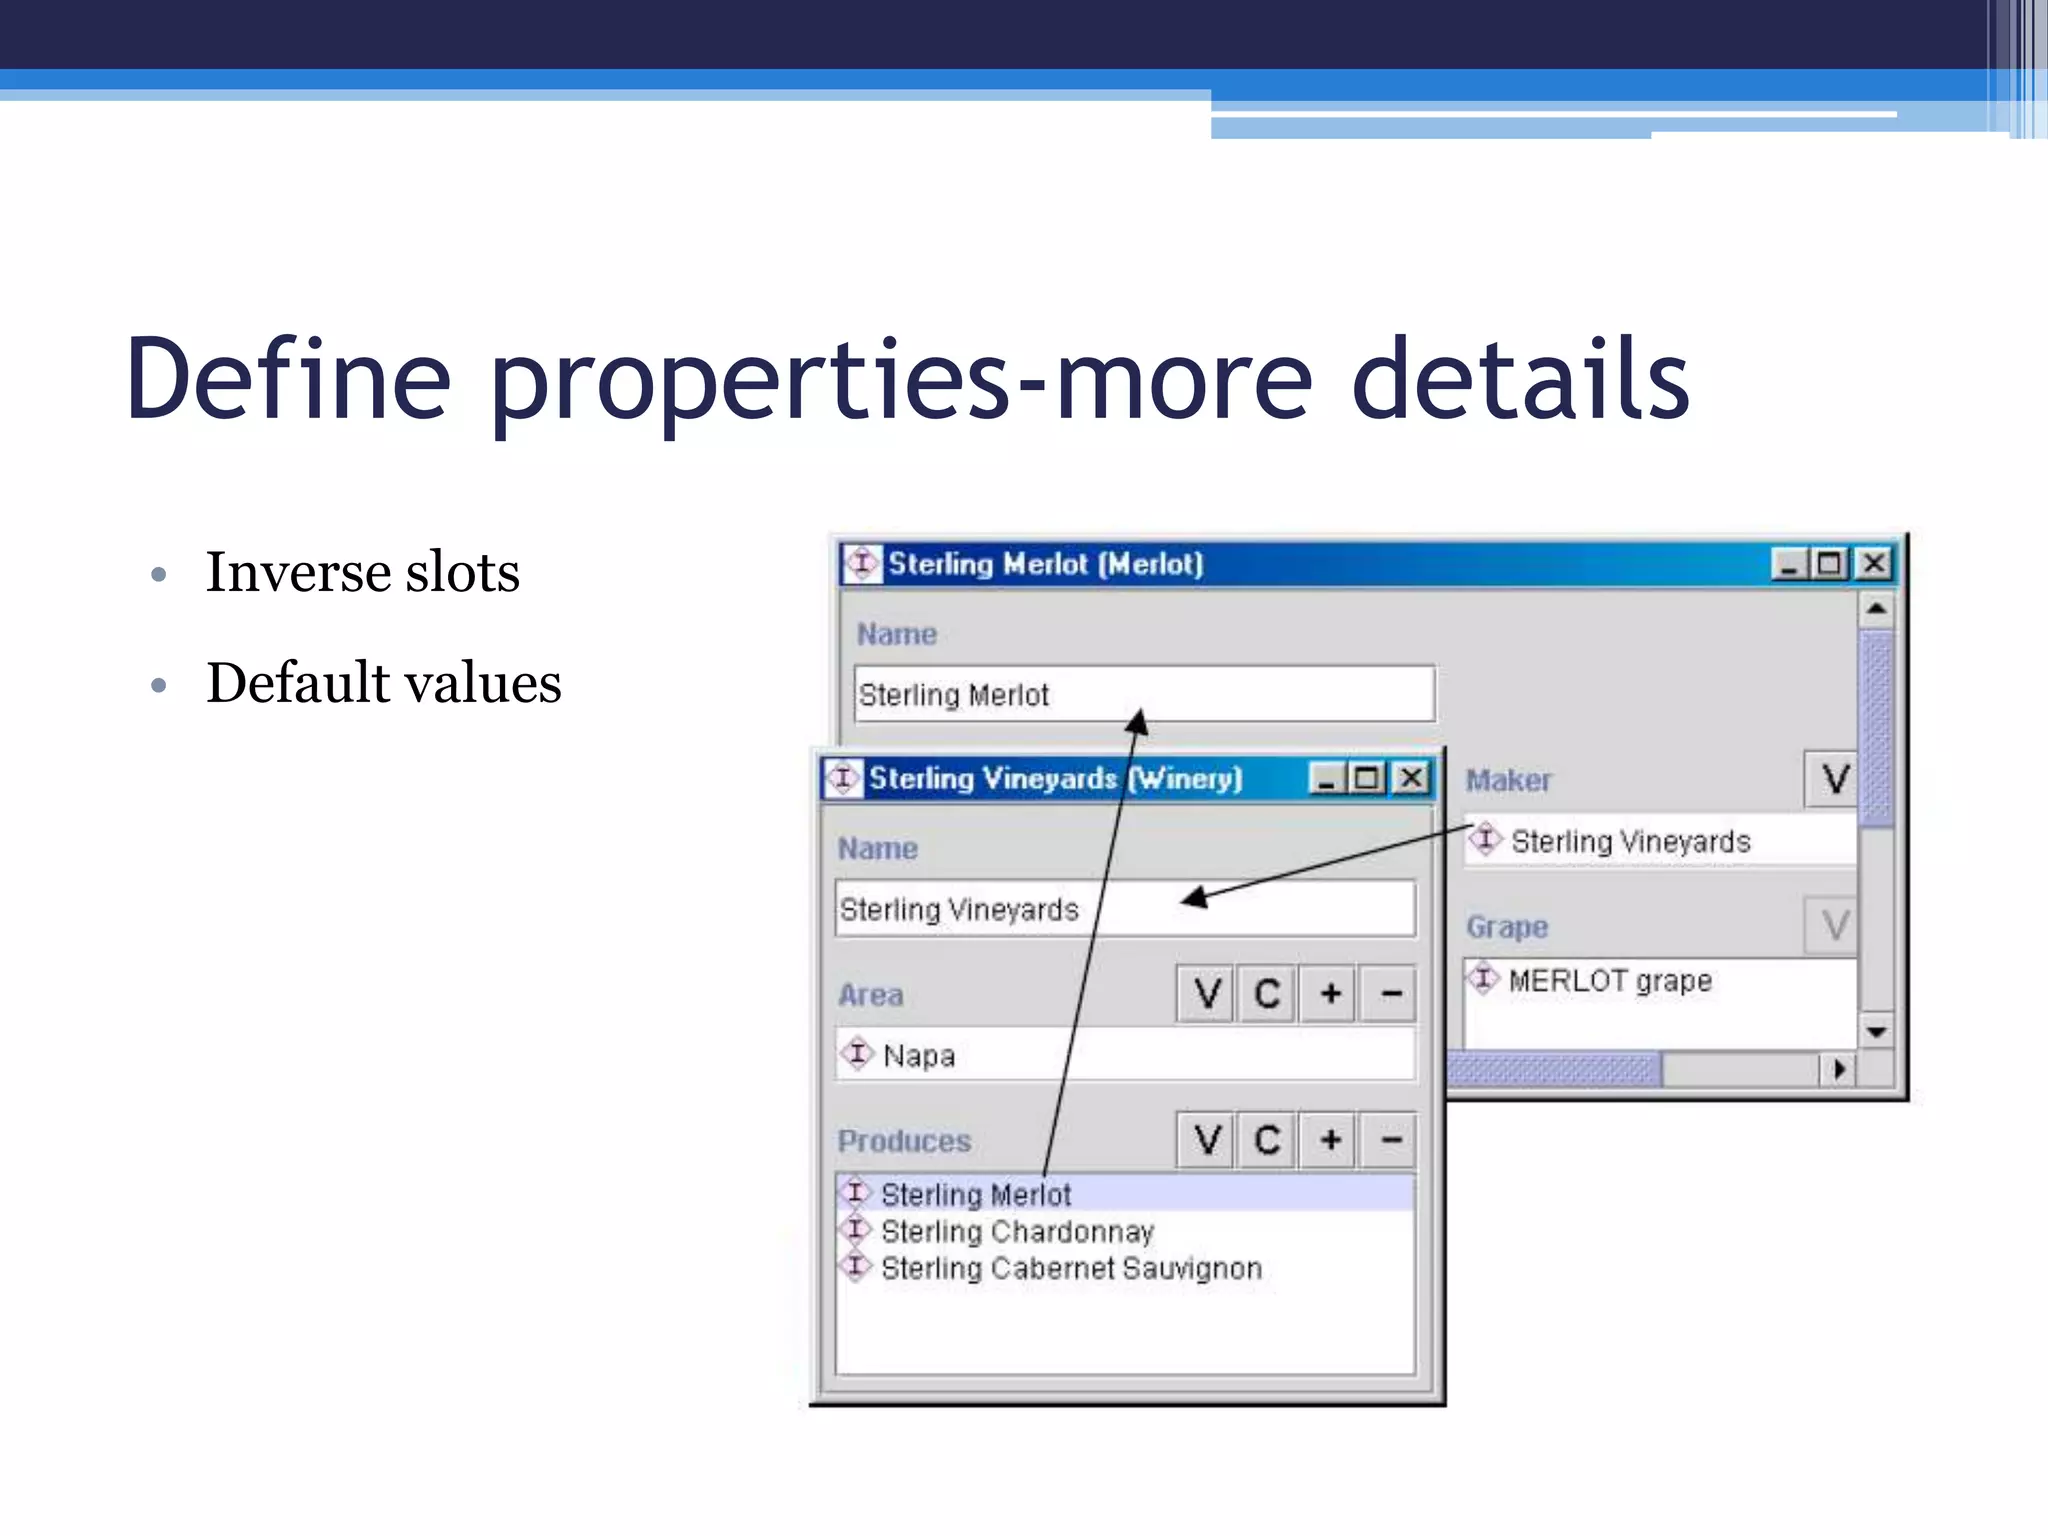
Task: Click the instance icon in Sterling Merlot title bar
Action: 862,563
